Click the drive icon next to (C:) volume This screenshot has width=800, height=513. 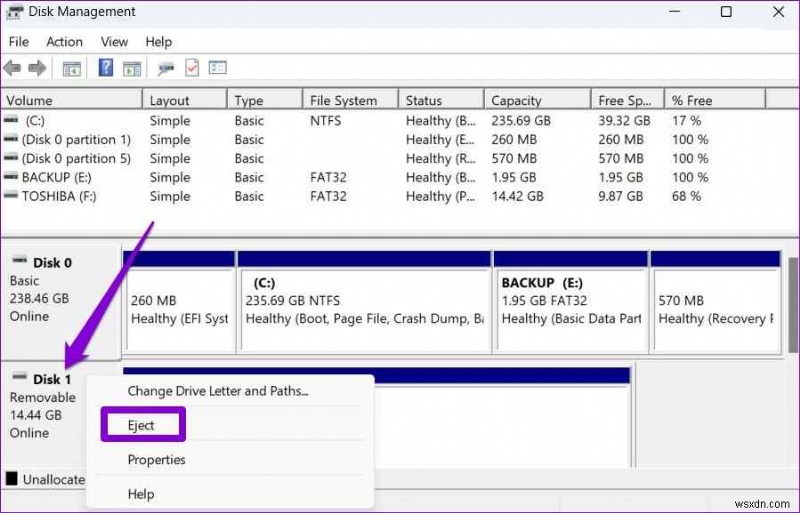click(x=11, y=120)
